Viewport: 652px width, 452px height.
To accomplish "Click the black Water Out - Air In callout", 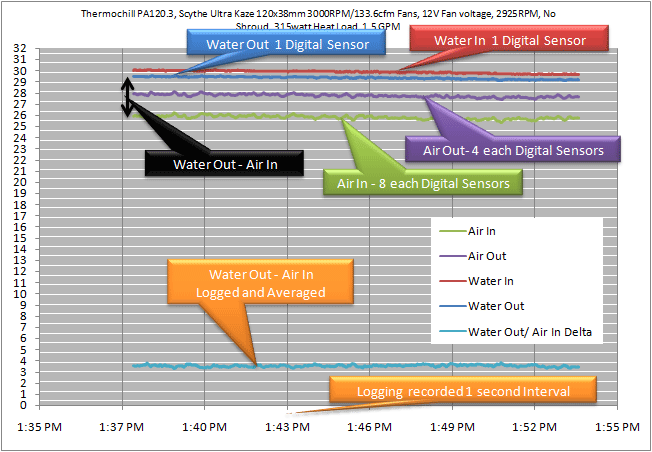I will tap(224, 164).
